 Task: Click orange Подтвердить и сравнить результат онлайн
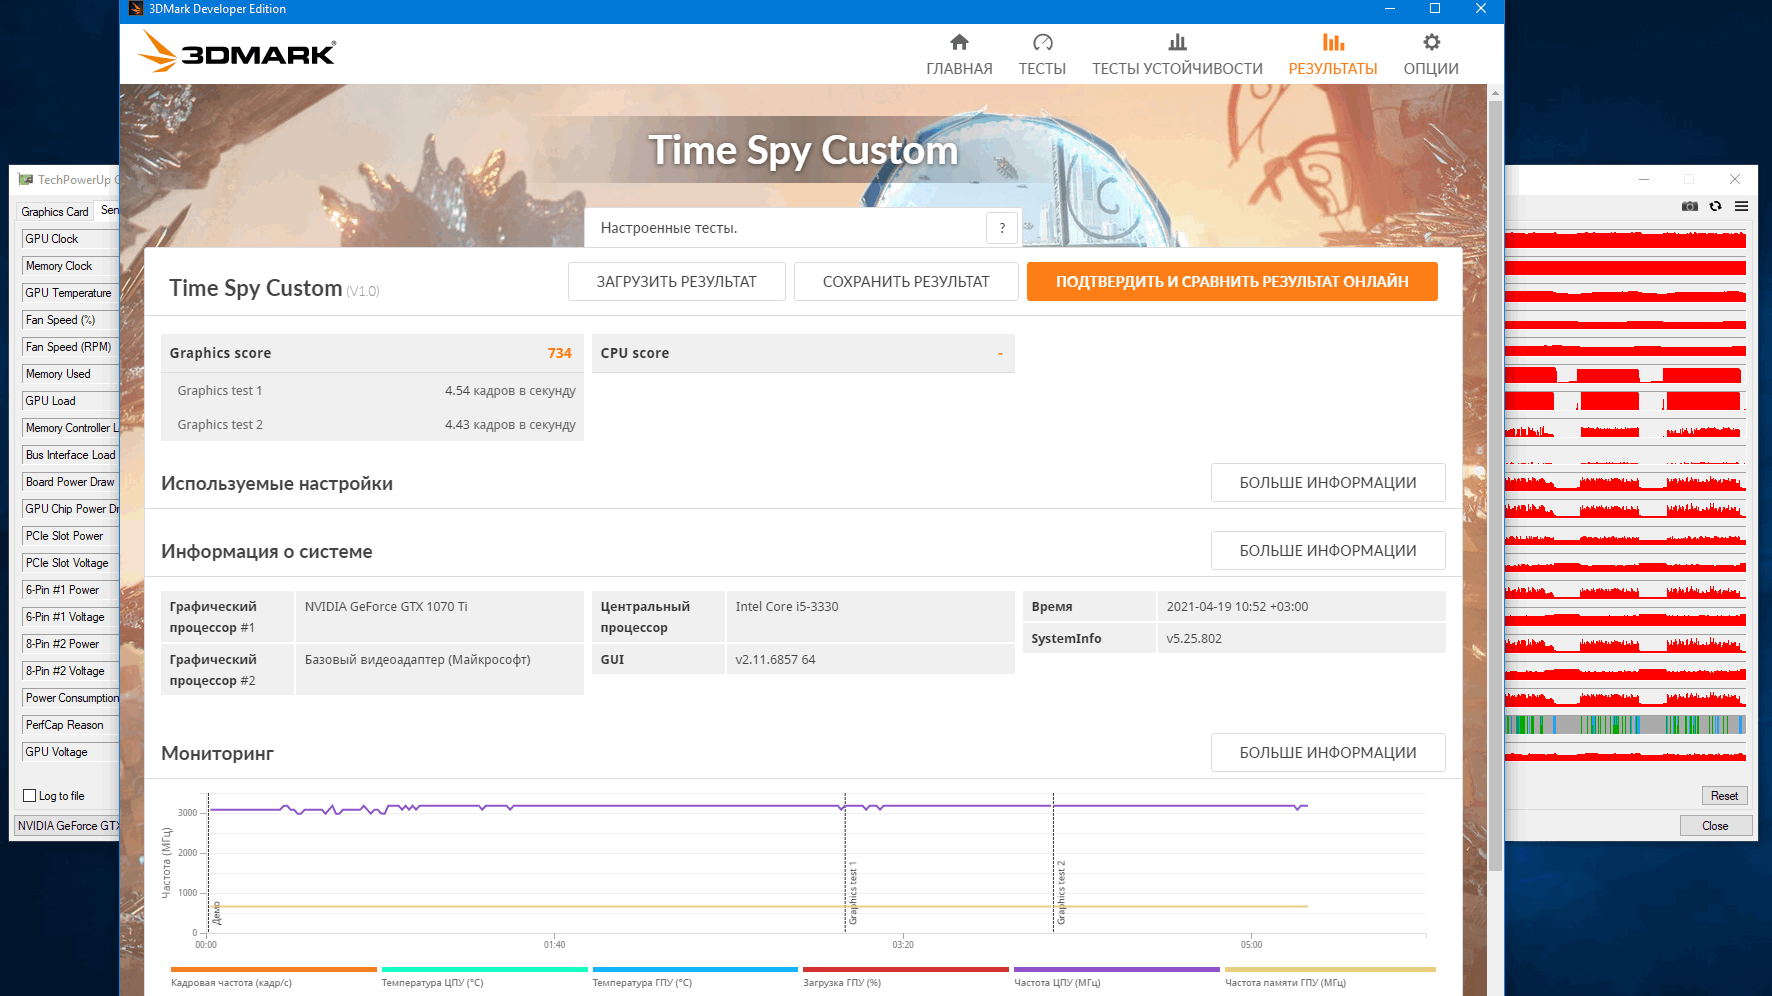click(x=1232, y=281)
